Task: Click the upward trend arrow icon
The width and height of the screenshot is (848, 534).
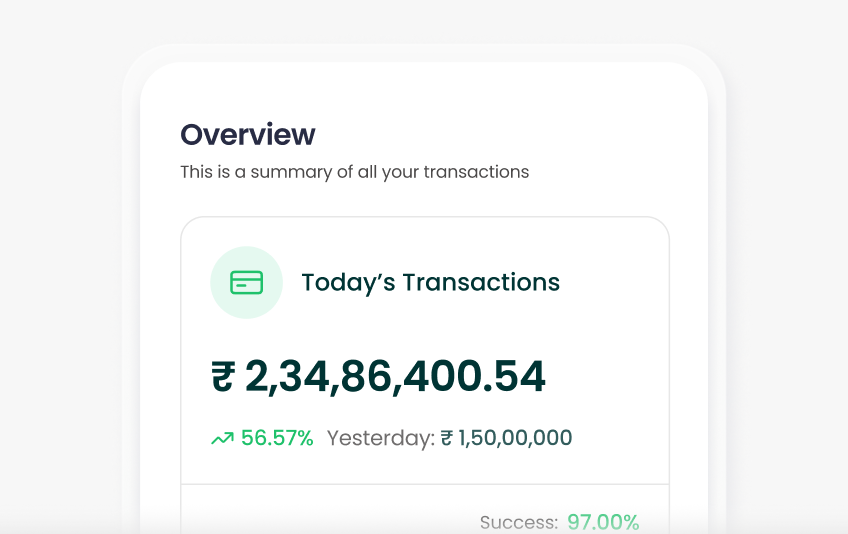Action: point(222,438)
